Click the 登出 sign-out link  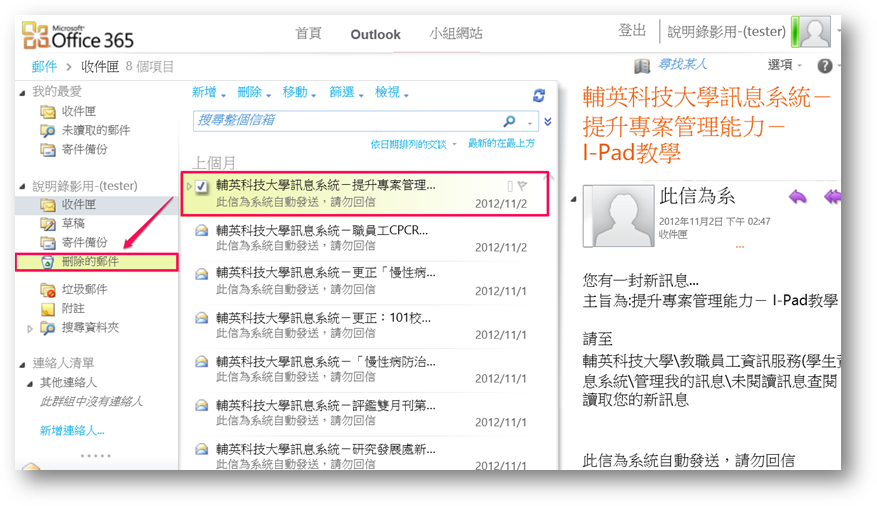pyautogui.click(x=632, y=30)
